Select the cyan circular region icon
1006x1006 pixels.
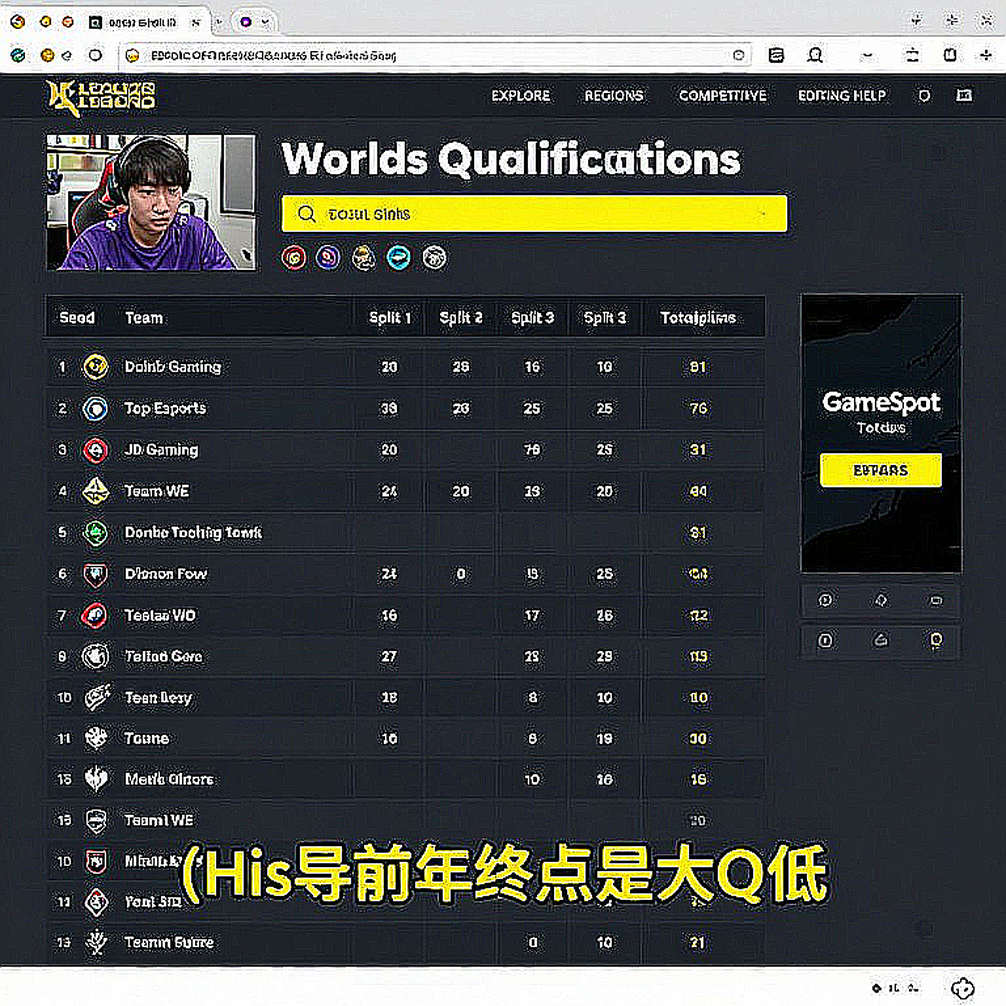point(398,258)
